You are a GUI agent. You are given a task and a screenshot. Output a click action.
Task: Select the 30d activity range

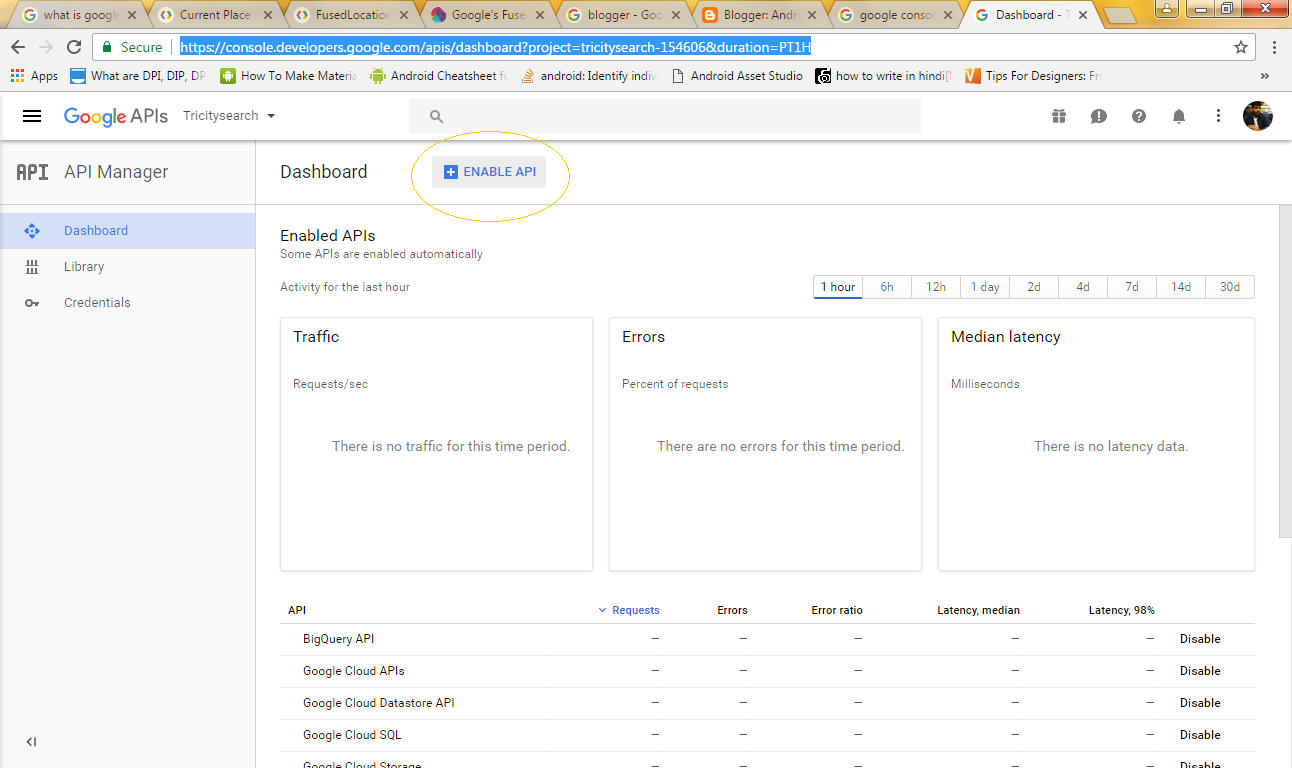click(x=1229, y=287)
